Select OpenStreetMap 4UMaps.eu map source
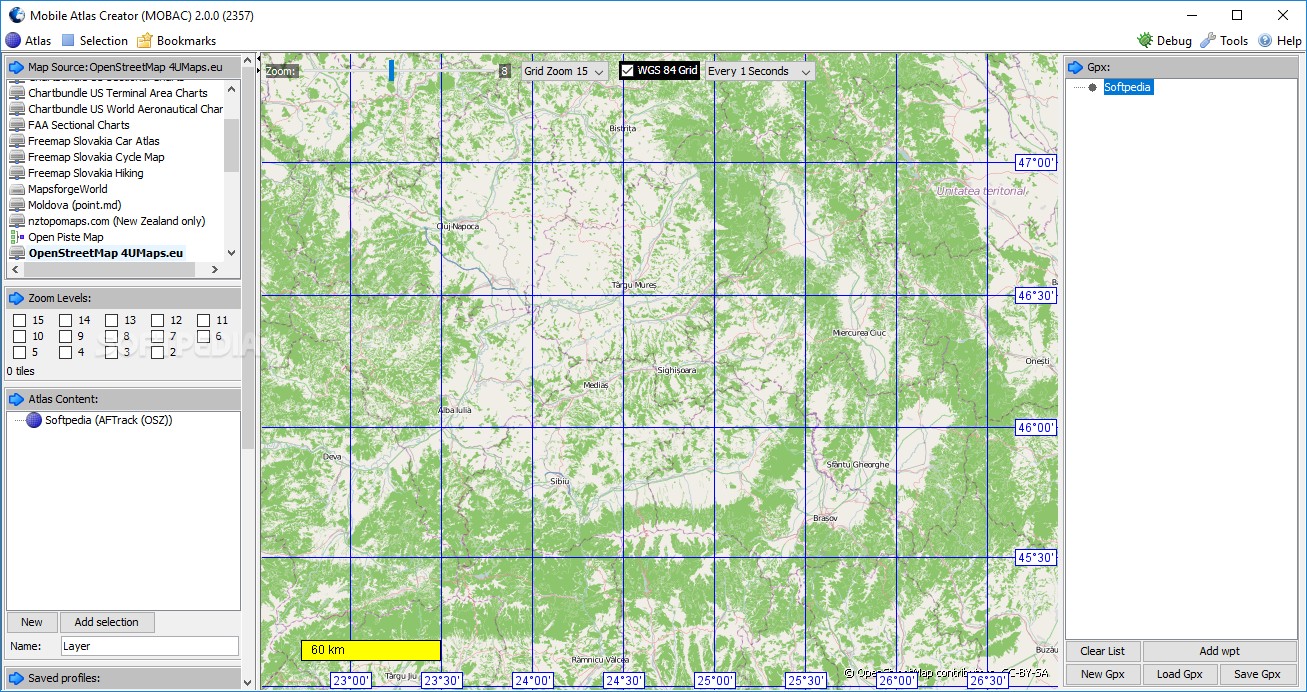Screen dimensions: 1307x692 click(x=106, y=253)
